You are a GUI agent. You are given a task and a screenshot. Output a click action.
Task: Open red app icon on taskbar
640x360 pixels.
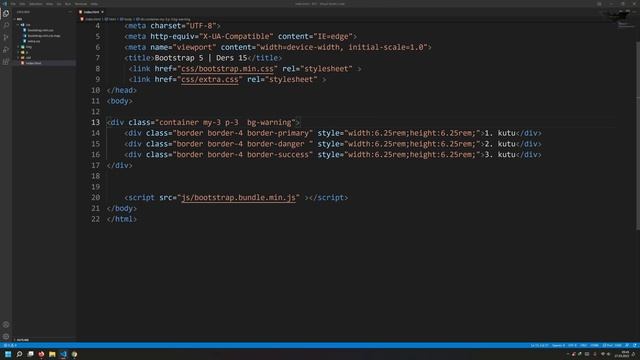[x=41, y=354]
